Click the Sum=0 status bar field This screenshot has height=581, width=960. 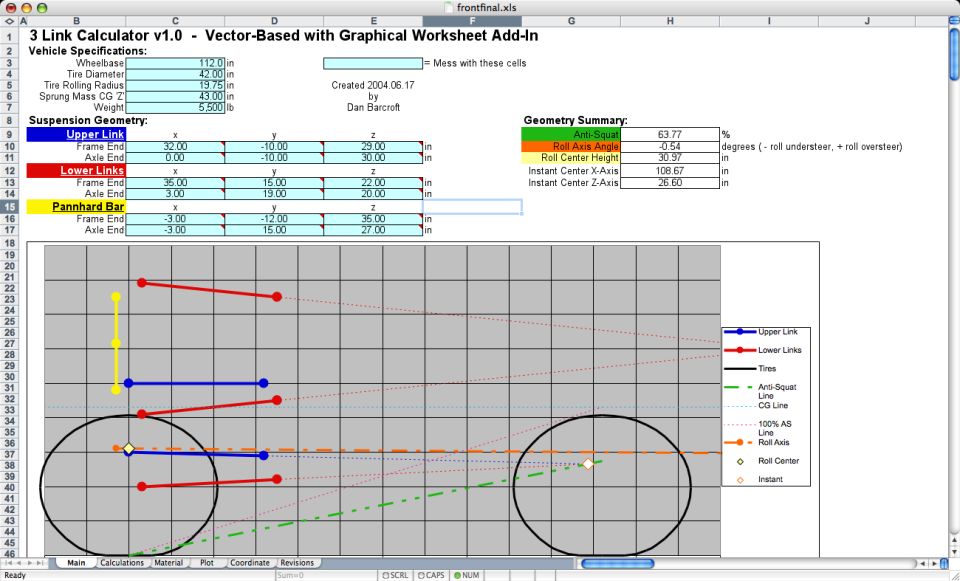pos(328,575)
